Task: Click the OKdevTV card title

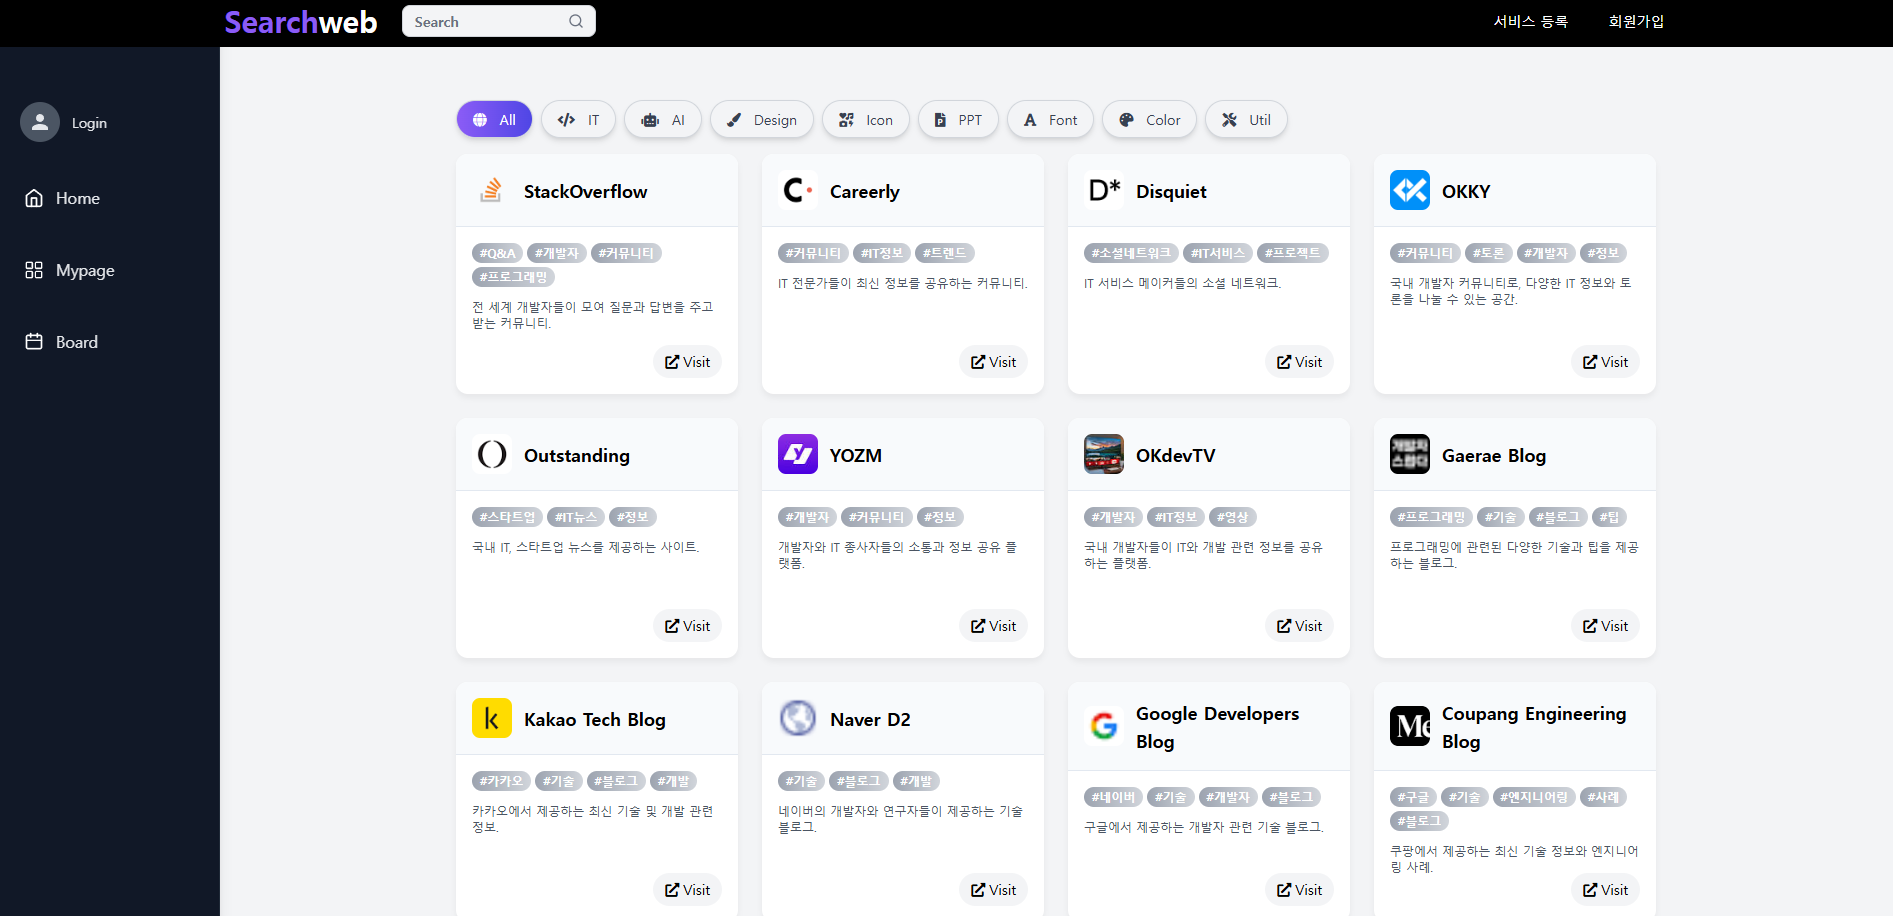Action: [x=1175, y=455]
